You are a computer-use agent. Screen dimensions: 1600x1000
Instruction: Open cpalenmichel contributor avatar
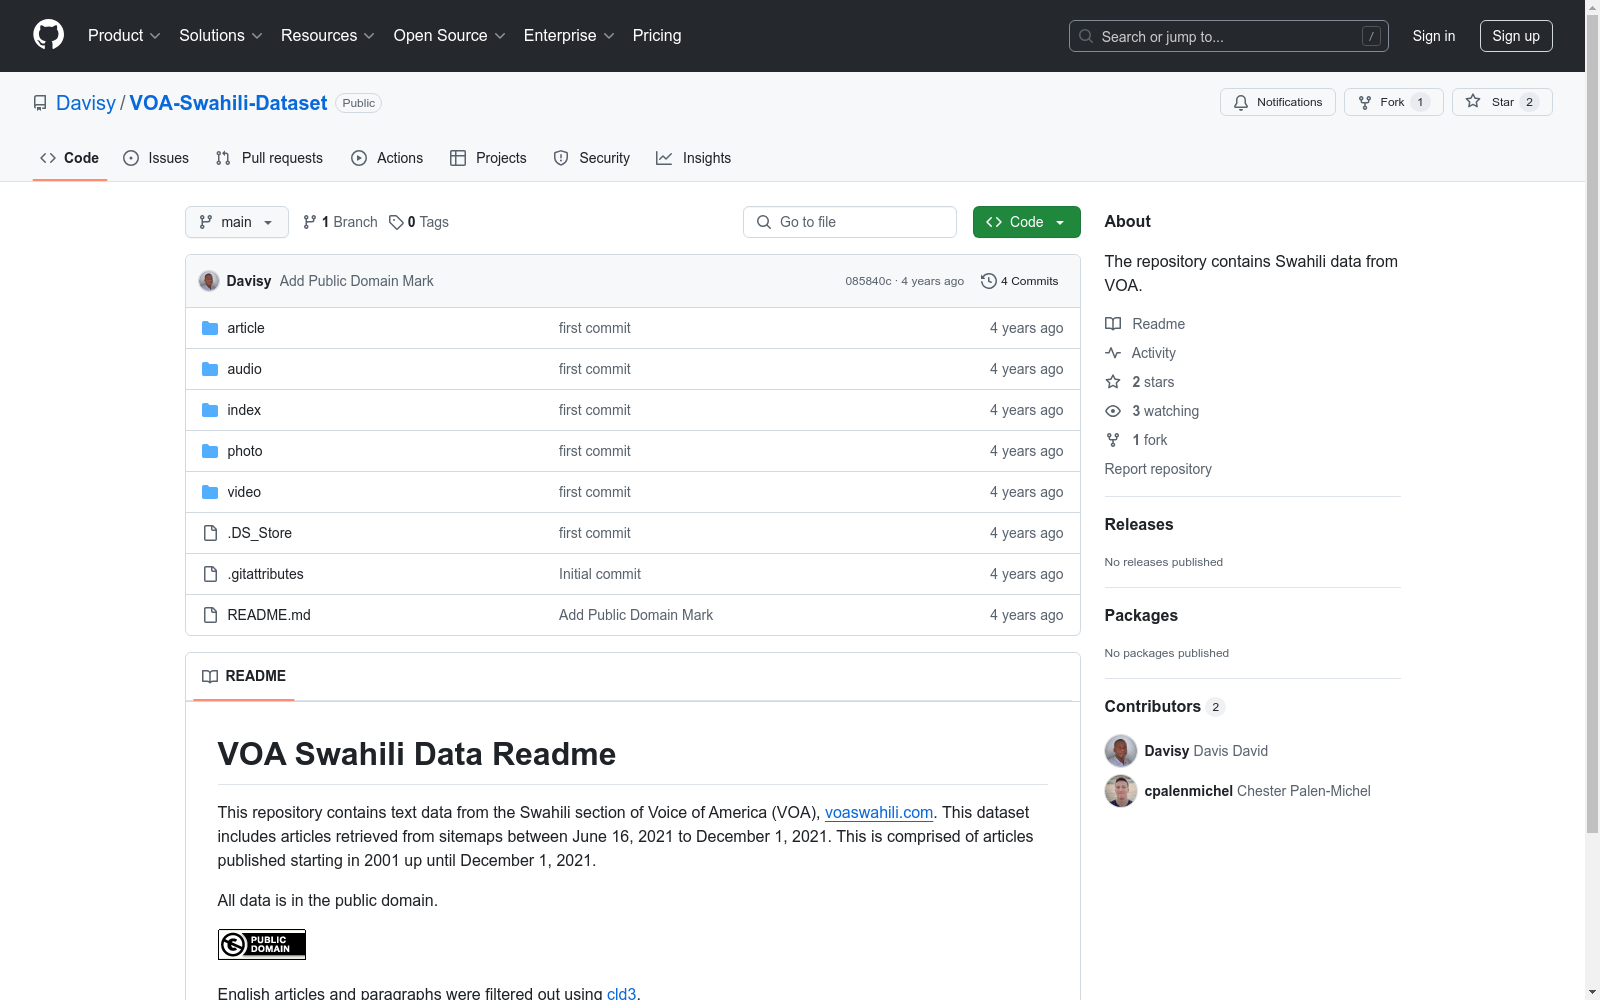point(1121,791)
